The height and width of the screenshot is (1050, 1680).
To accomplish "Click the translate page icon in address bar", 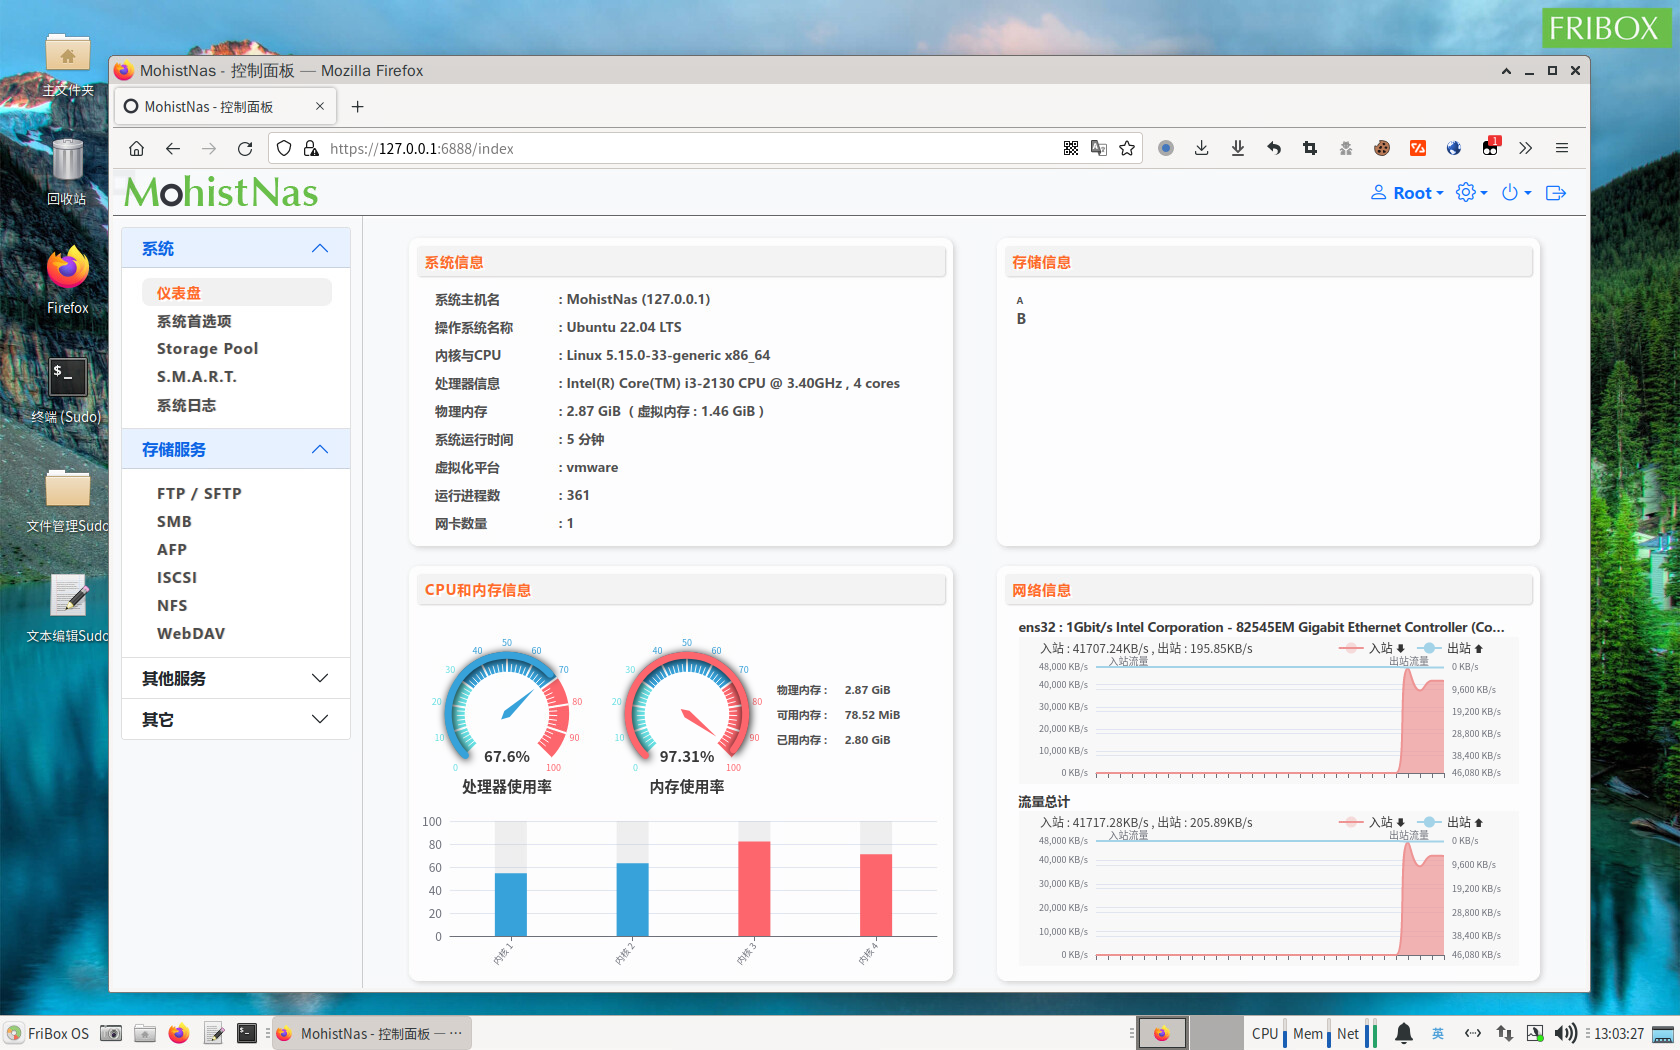I will pos(1099,148).
